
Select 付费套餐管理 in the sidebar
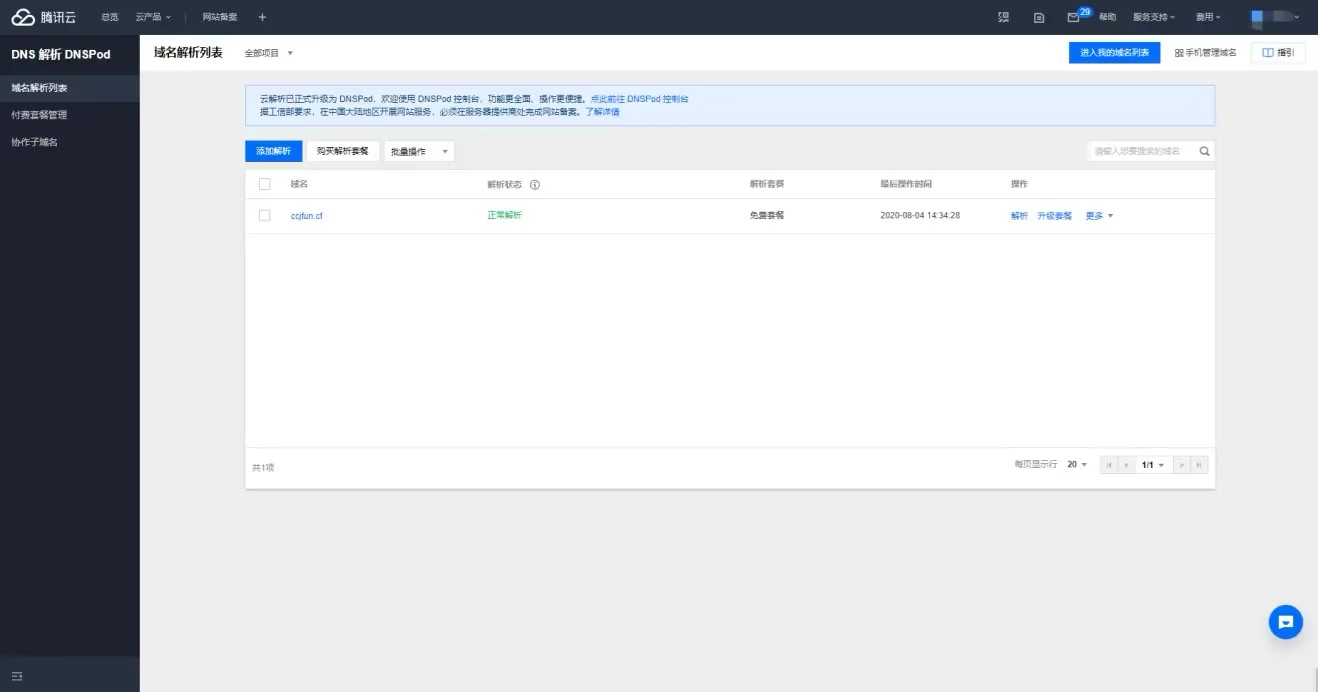40,115
